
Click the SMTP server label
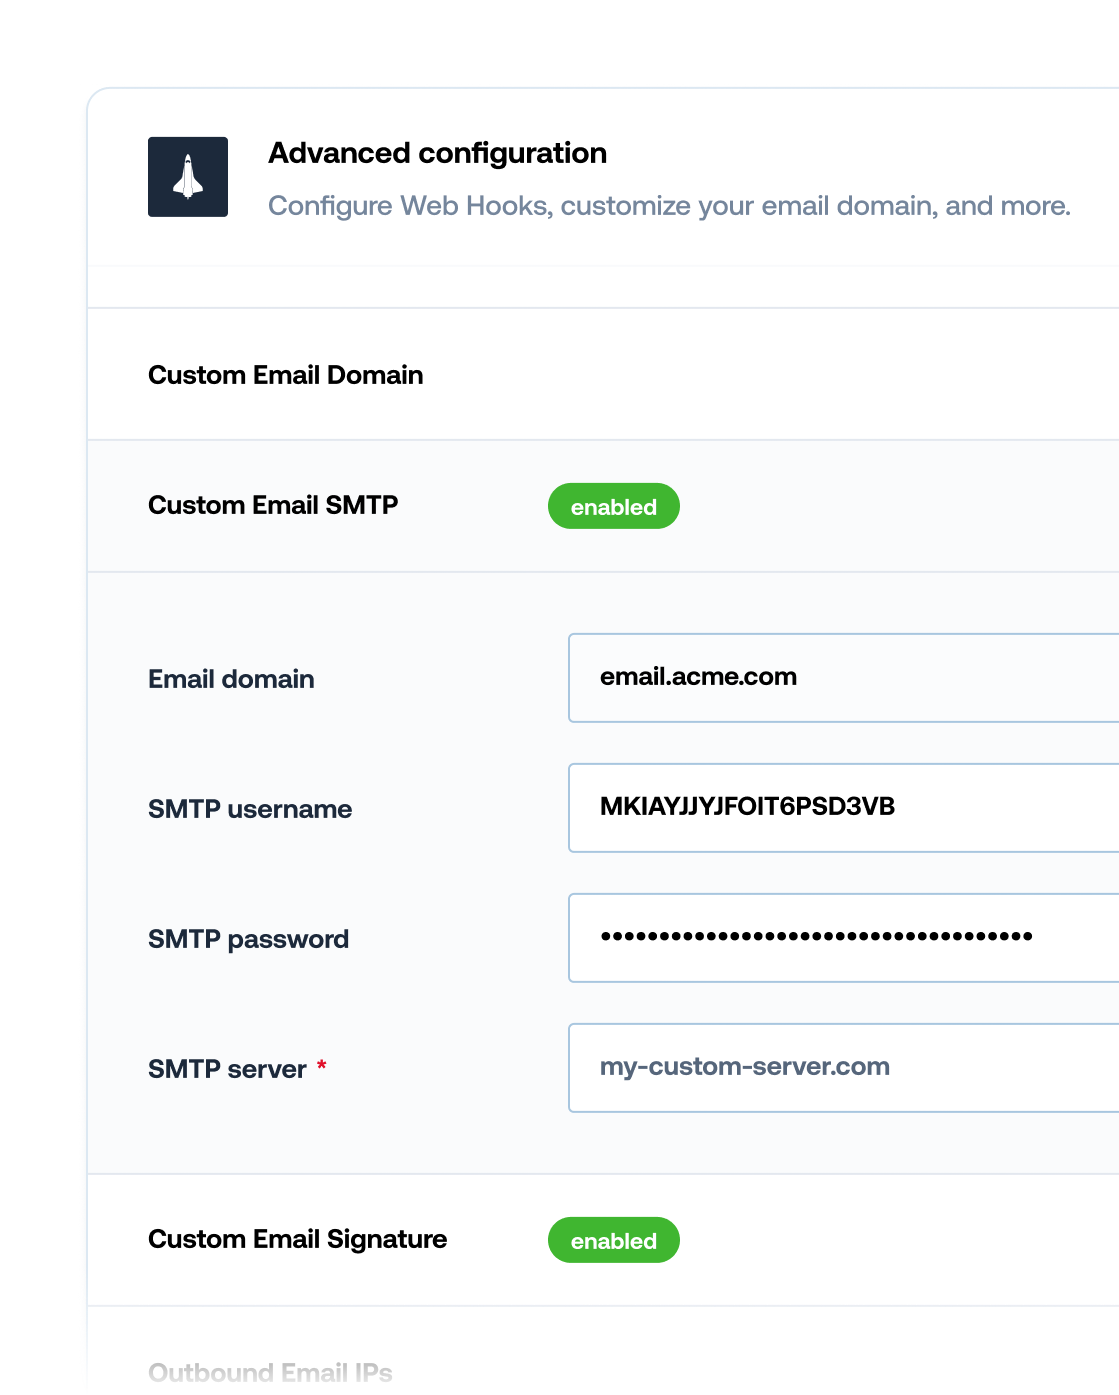tap(227, 1069)
